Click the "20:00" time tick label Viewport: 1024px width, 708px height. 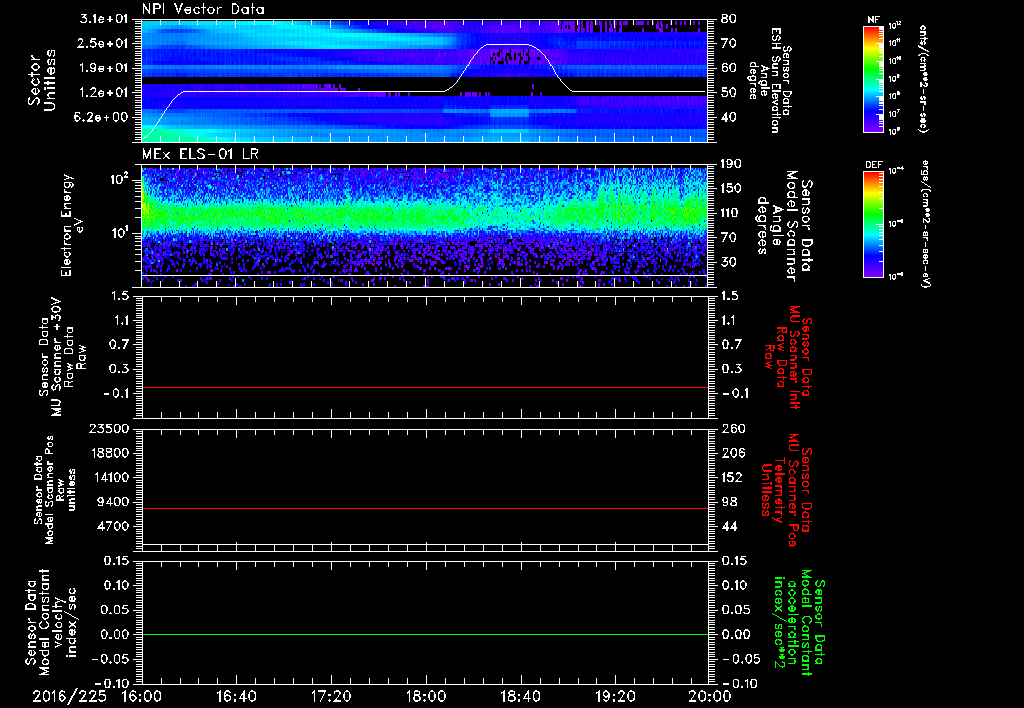point(710,696)
